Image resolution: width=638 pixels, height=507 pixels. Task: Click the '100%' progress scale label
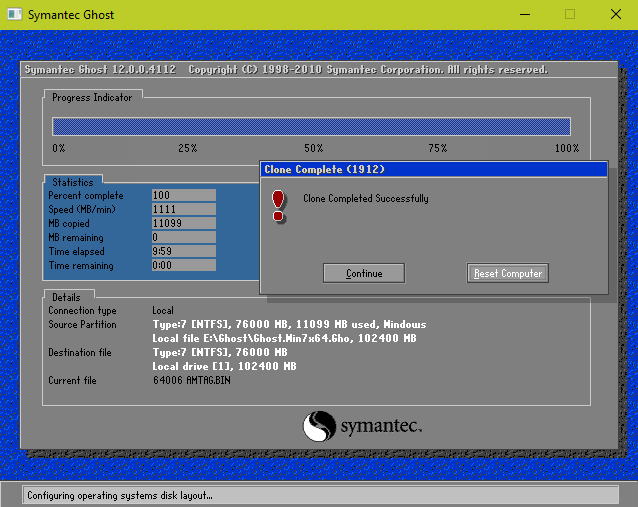(x=567, y=148)
